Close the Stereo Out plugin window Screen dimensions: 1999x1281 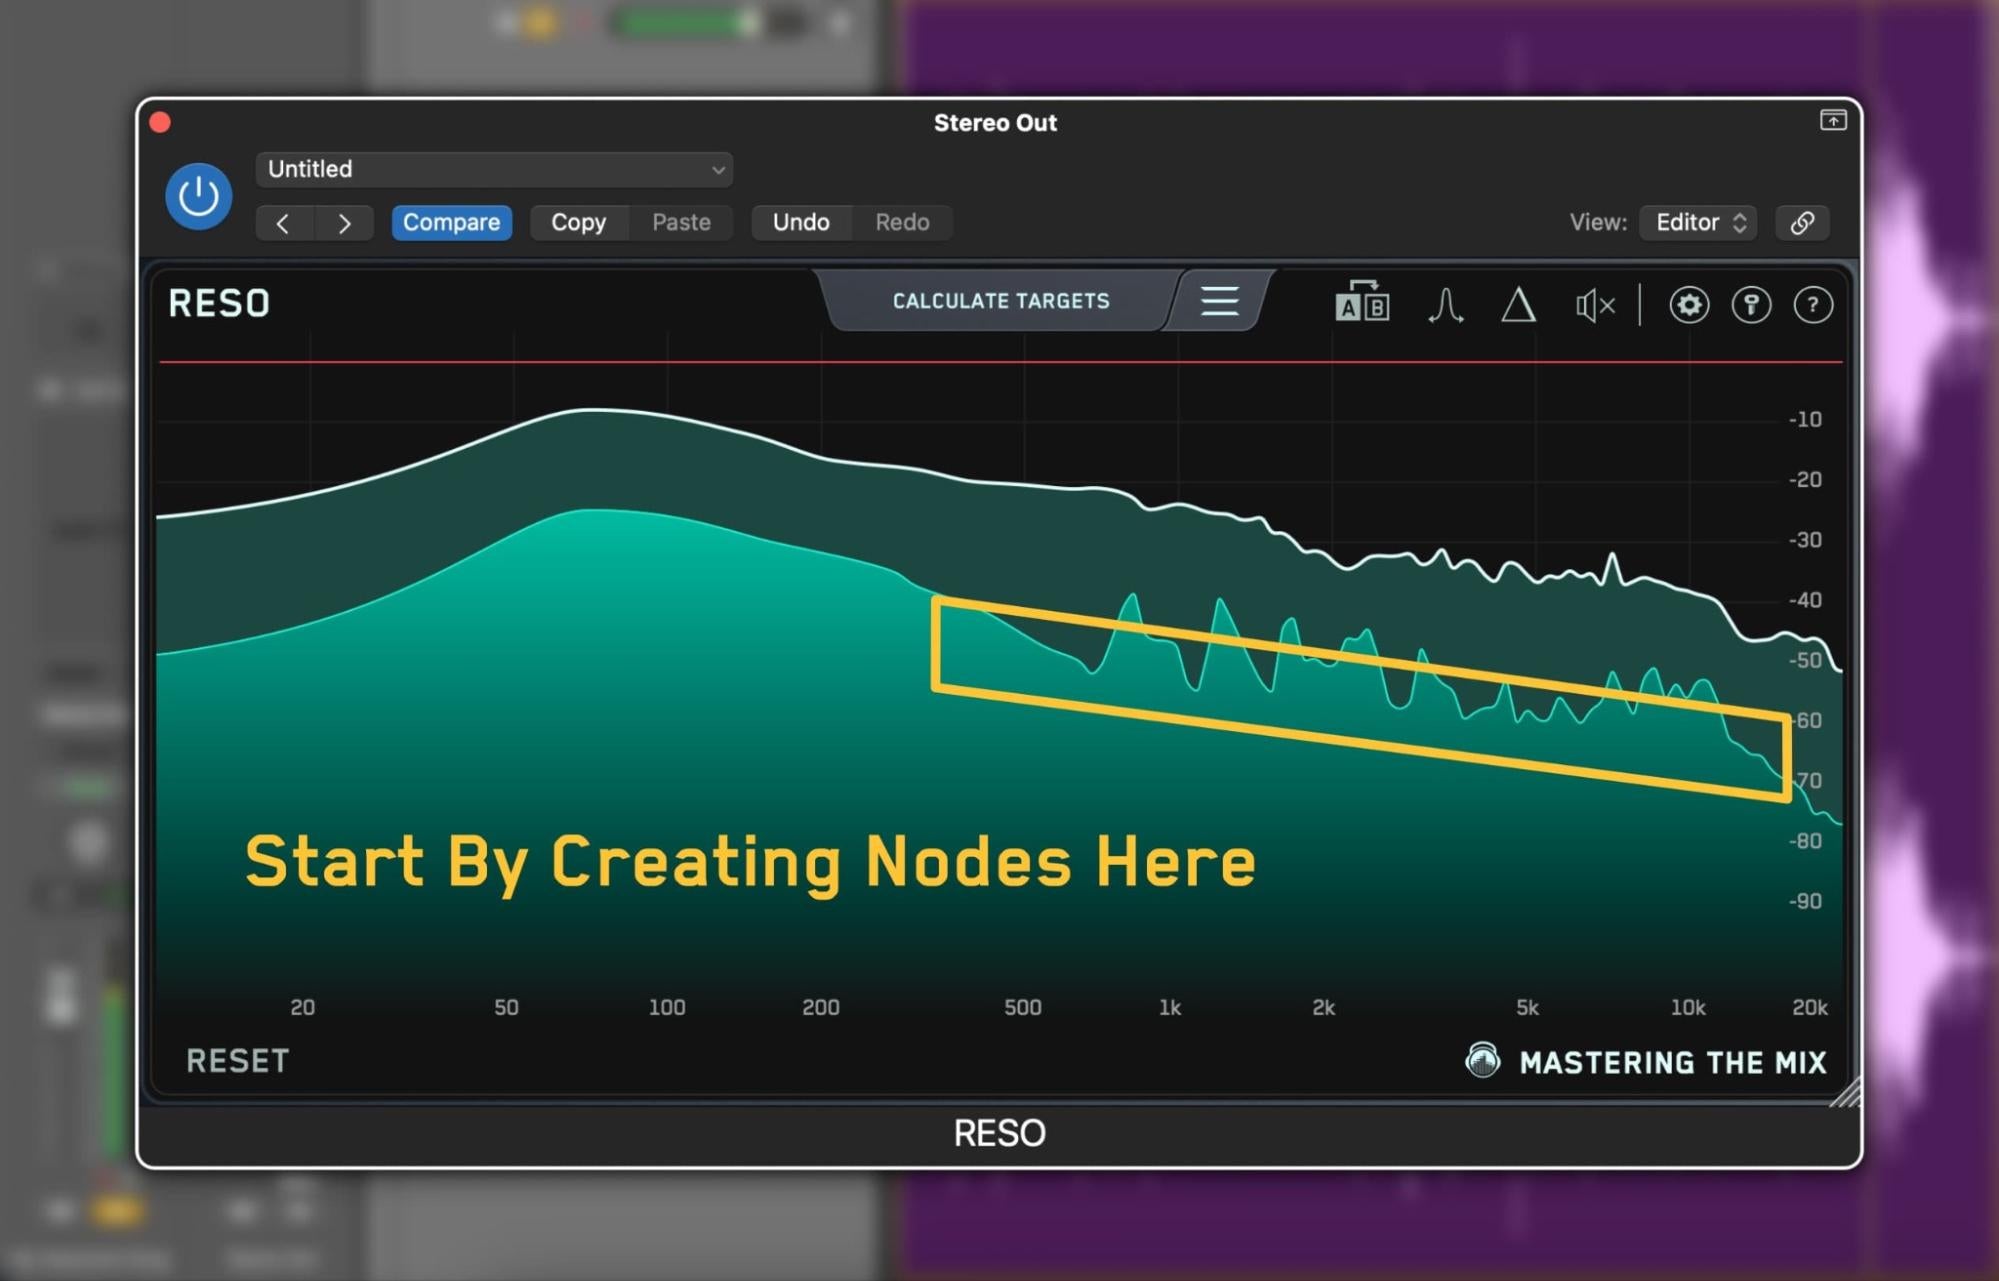click(x=160, y=122)
